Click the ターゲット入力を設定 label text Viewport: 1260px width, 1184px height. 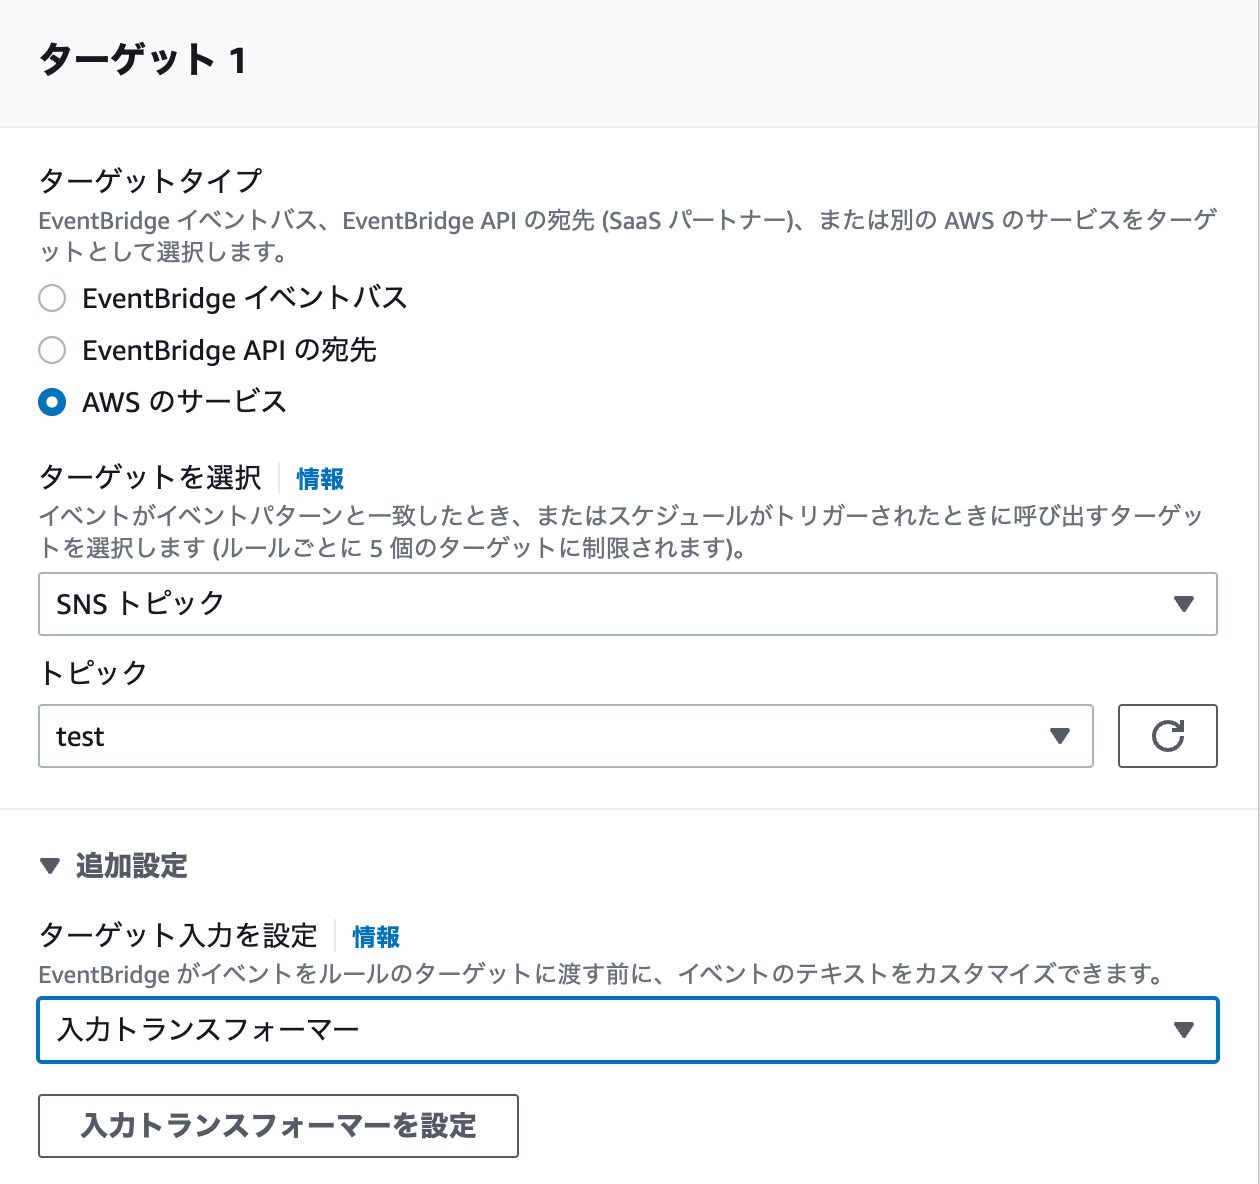pyautogui.click(x=178, y=936)
